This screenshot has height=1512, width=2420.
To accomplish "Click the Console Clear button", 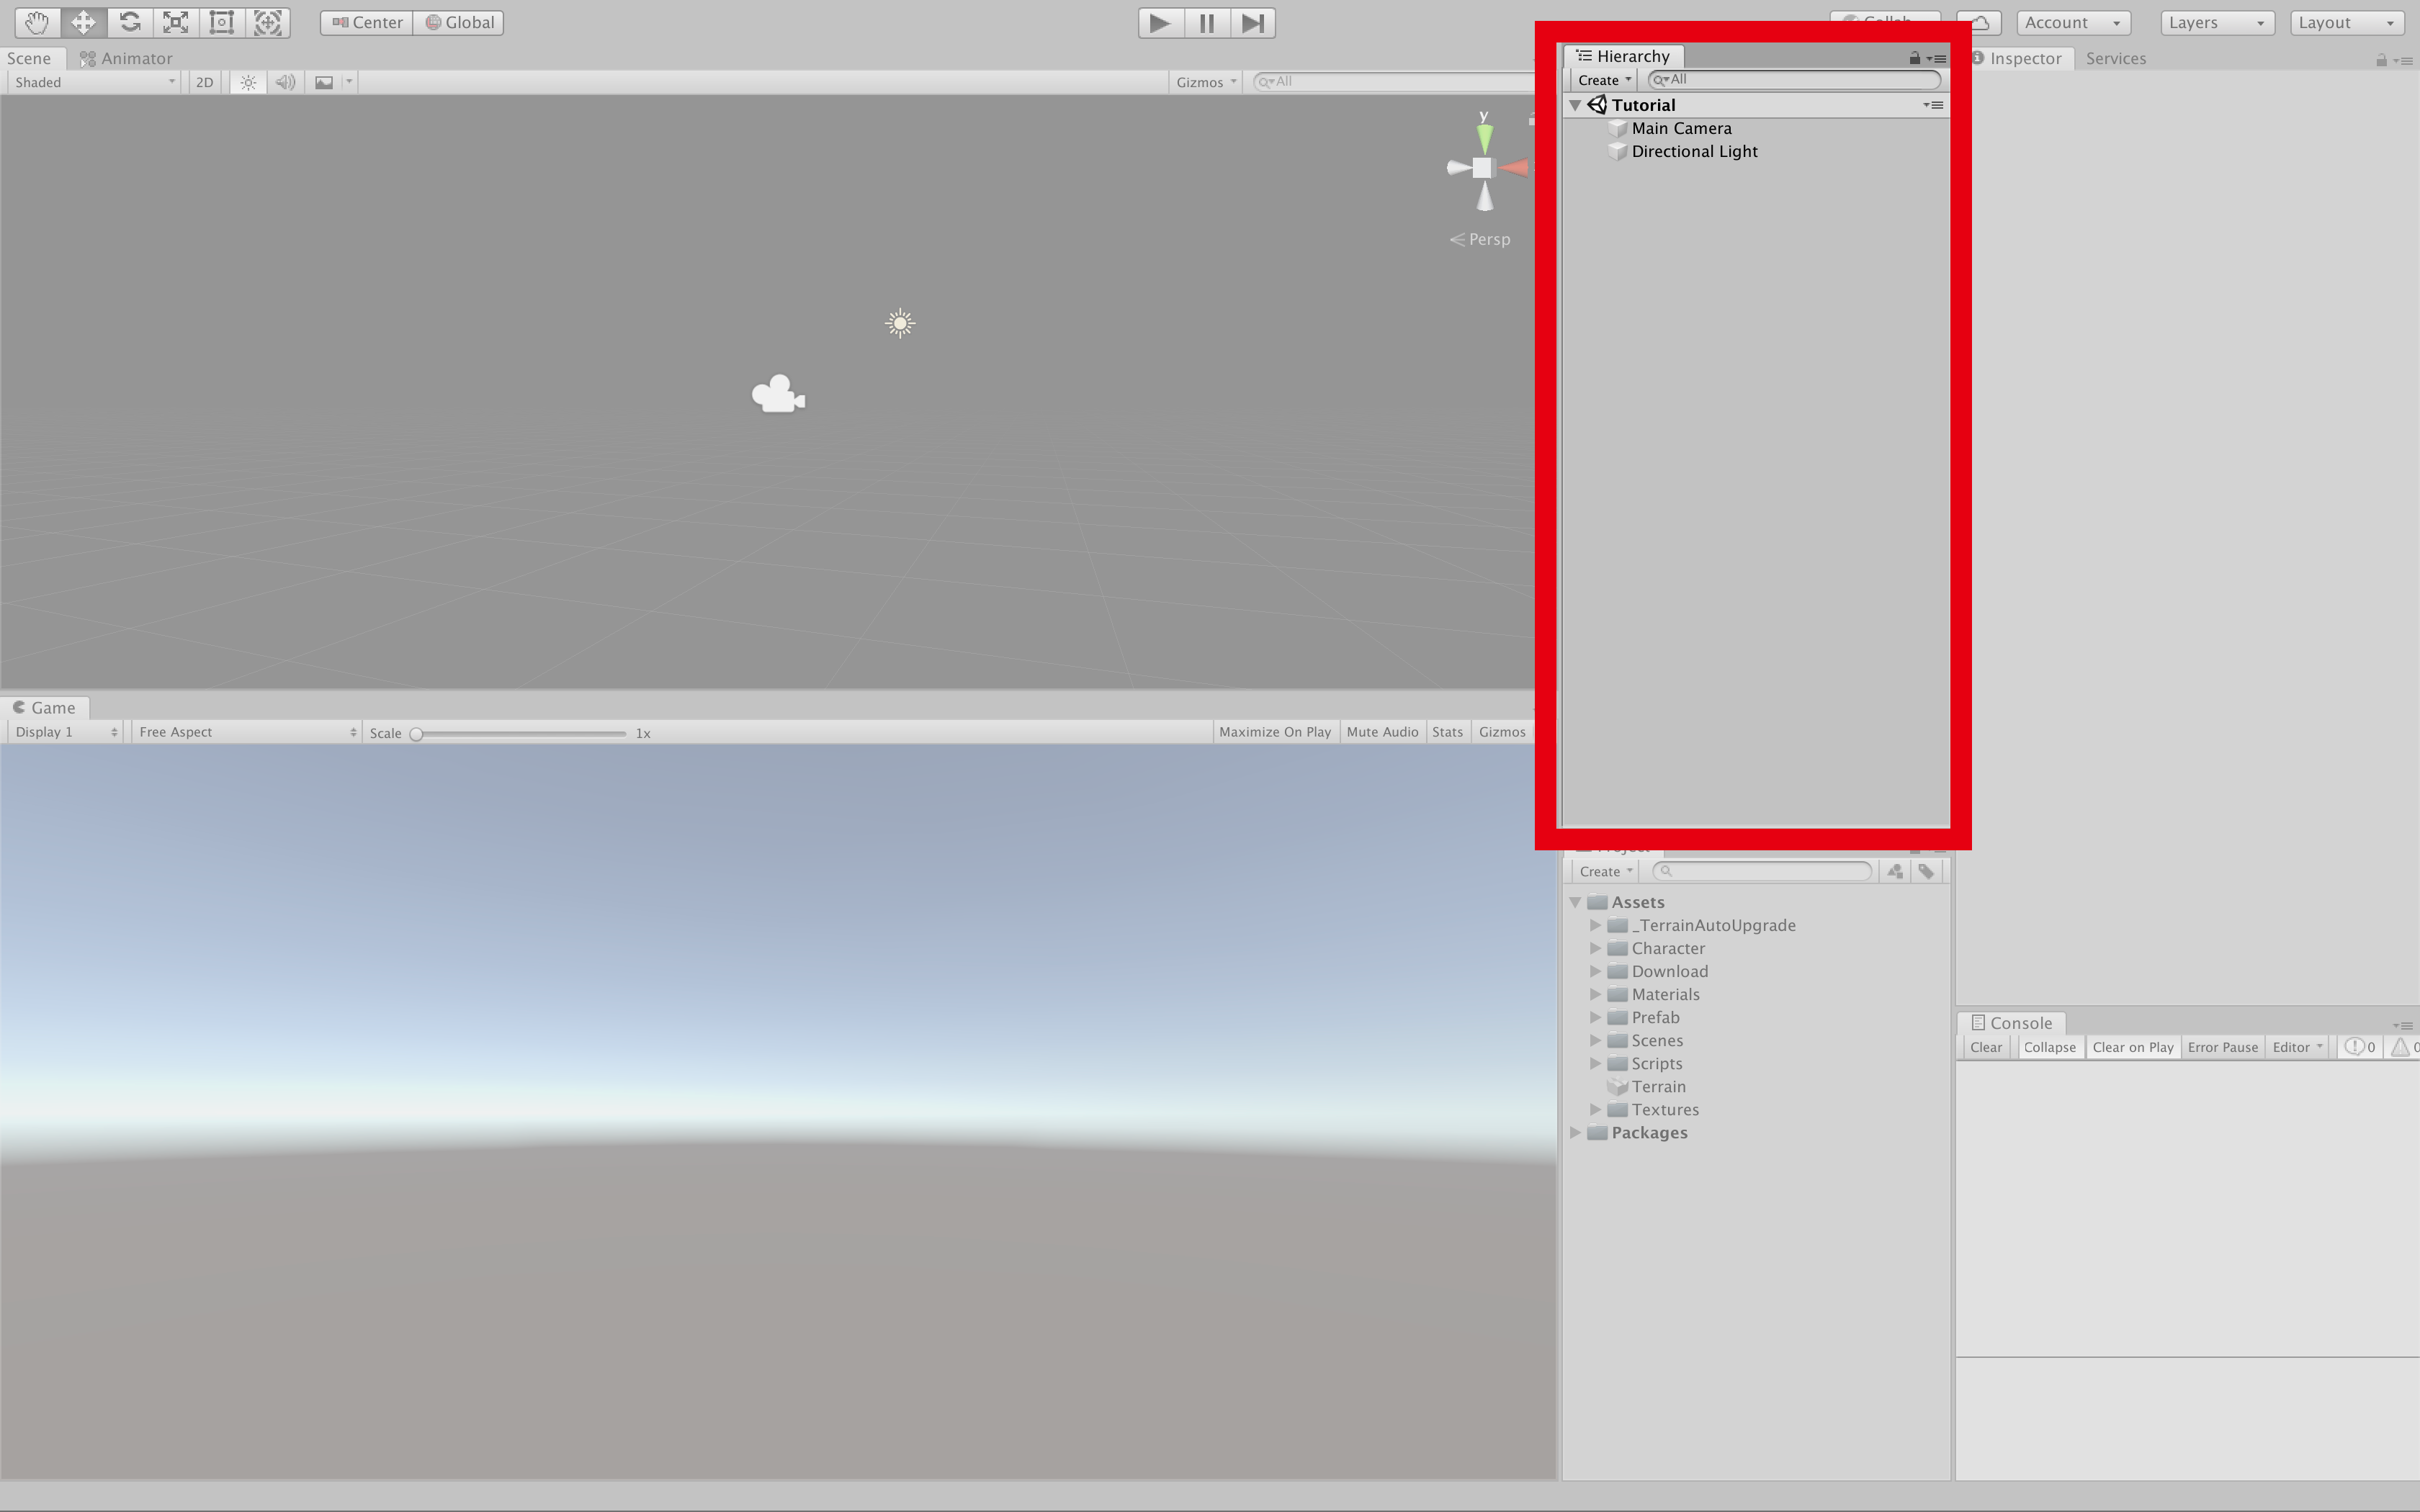I will click(1985, 1047).
